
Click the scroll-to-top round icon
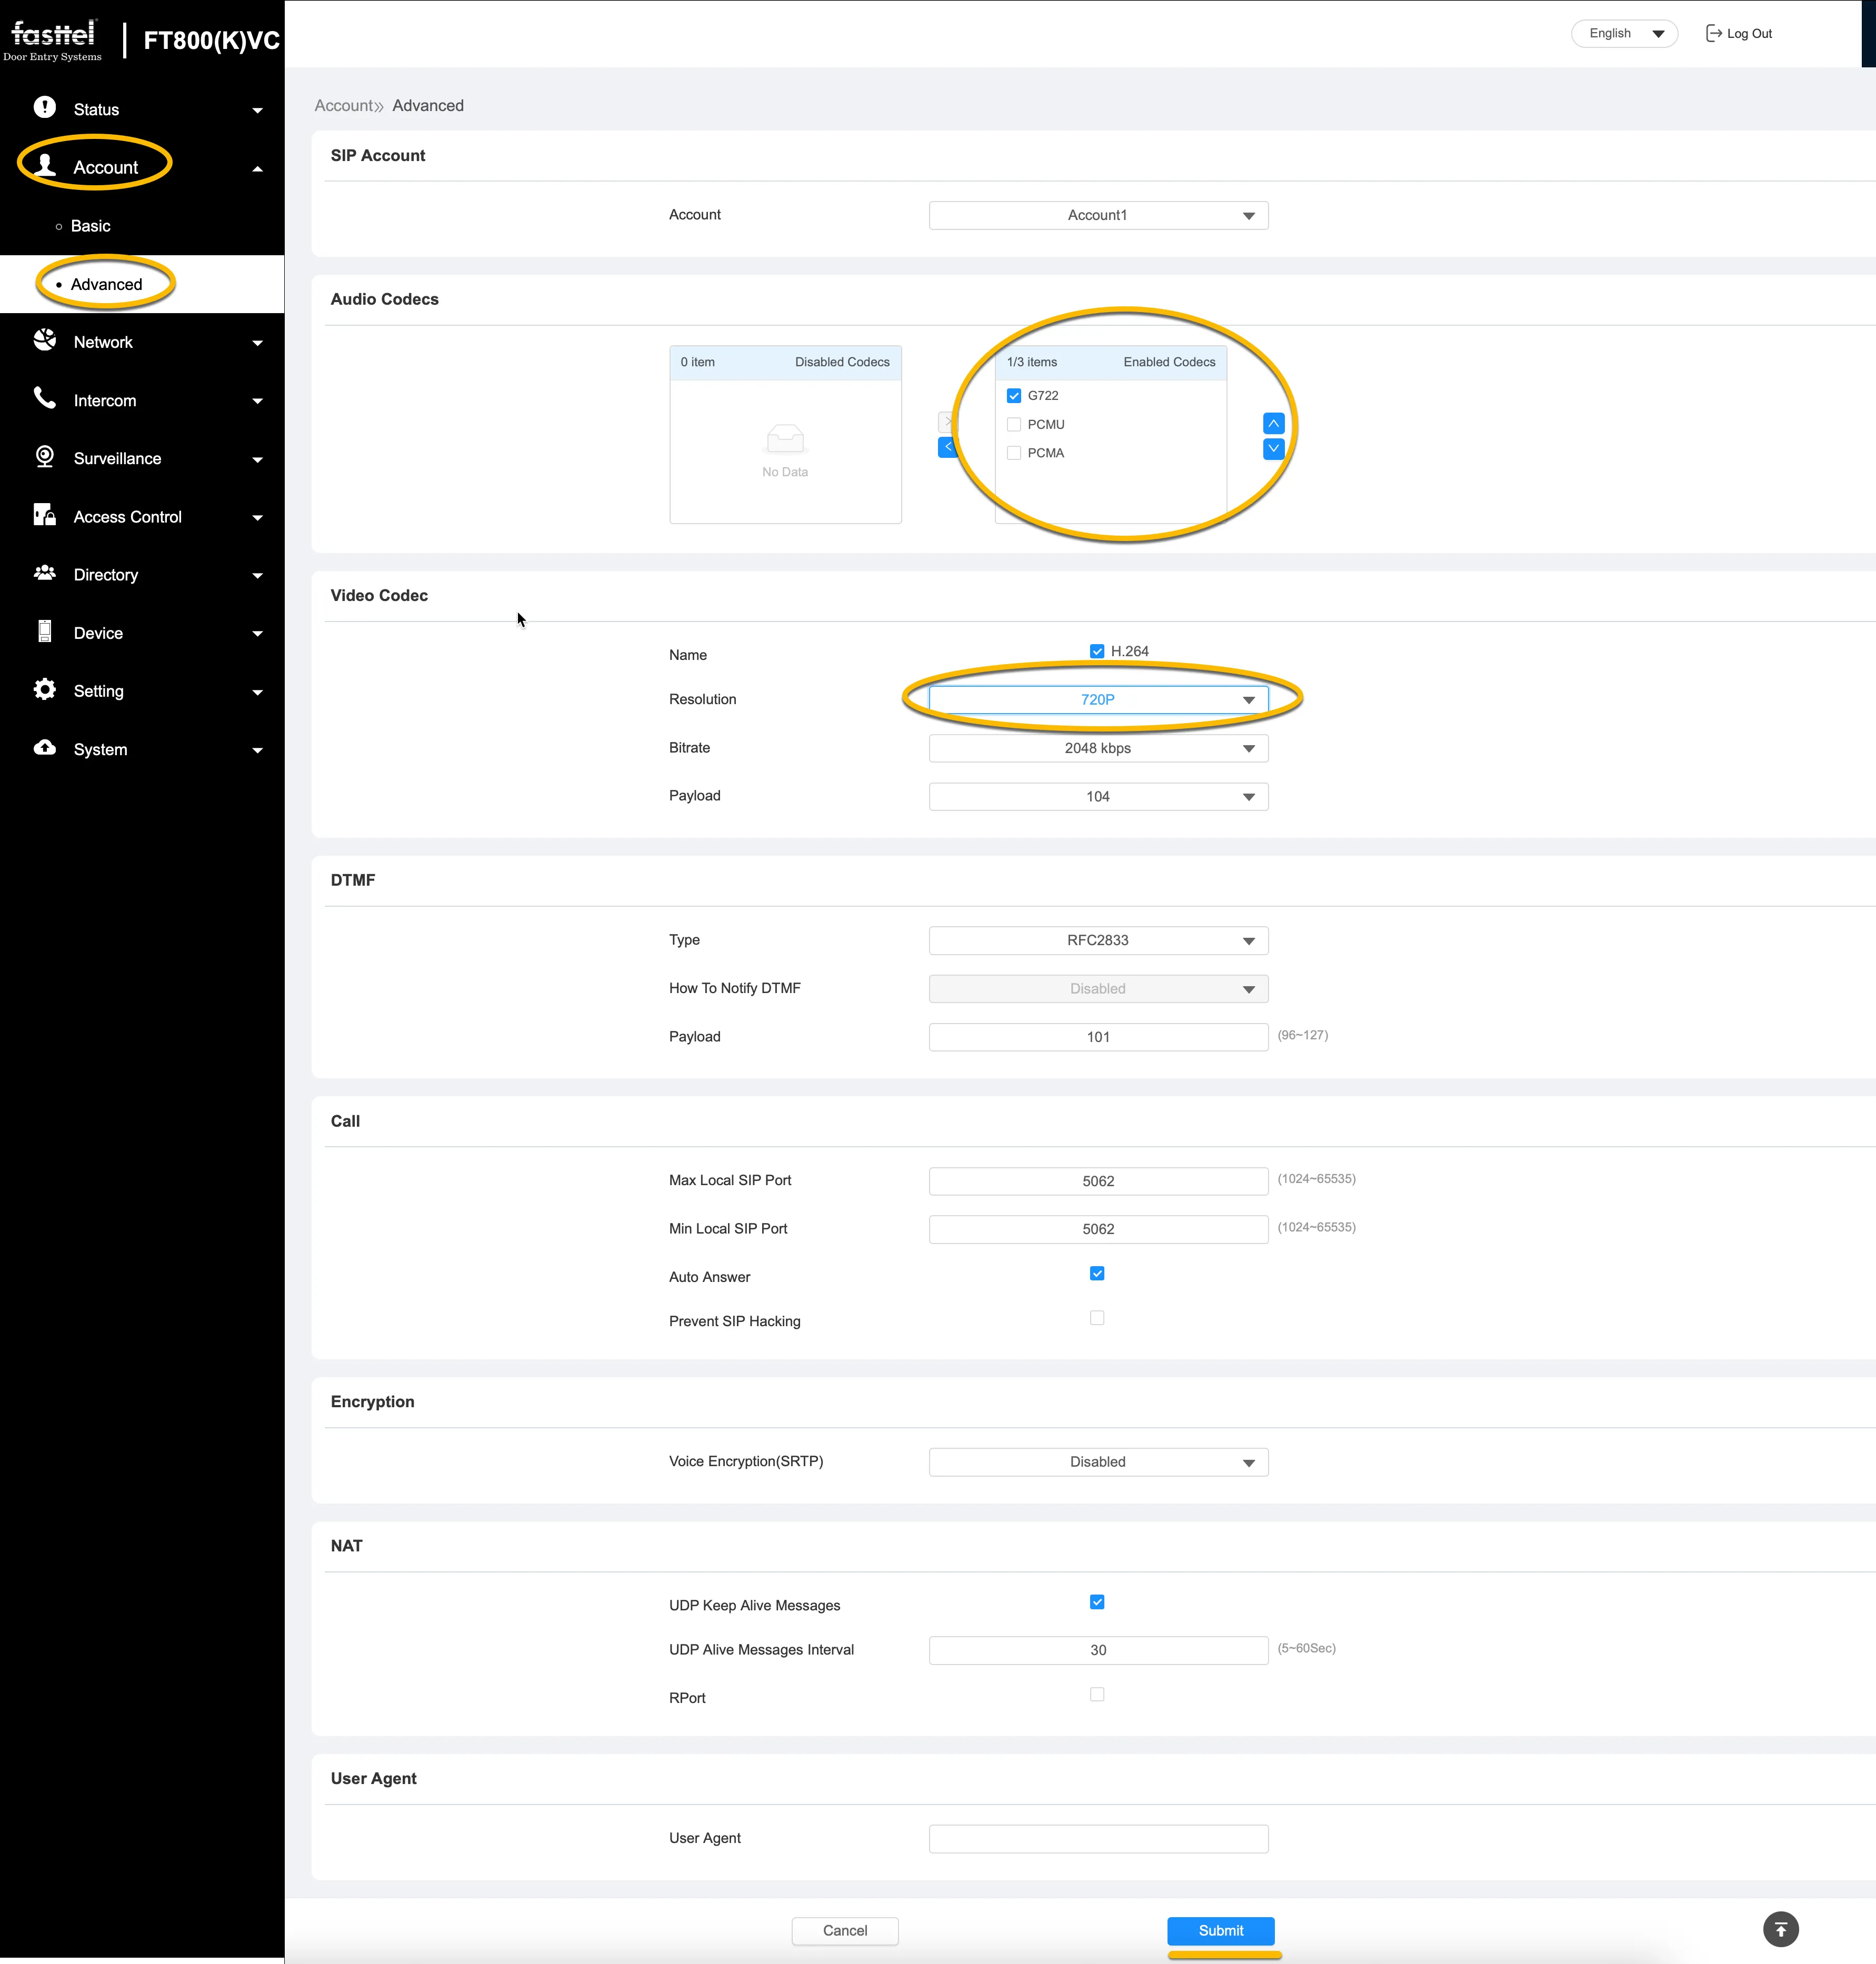click(1780, 1929)
